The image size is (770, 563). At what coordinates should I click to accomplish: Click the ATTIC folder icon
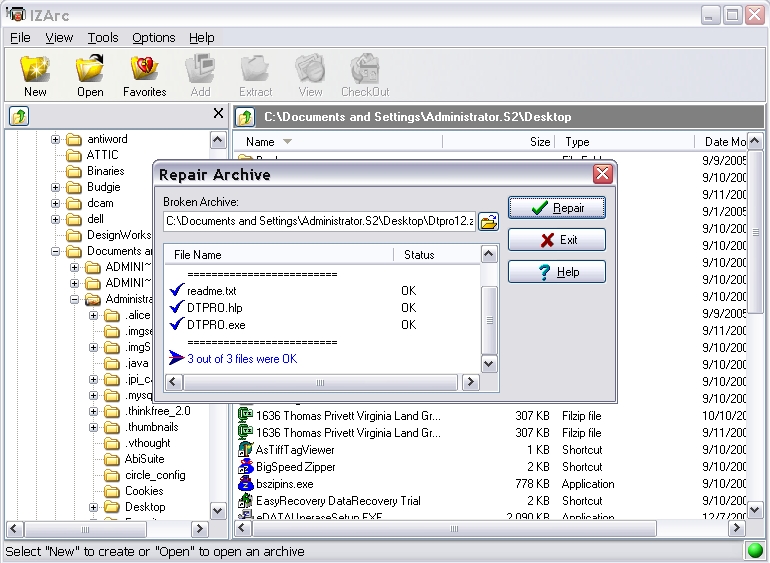coord(74,155)
